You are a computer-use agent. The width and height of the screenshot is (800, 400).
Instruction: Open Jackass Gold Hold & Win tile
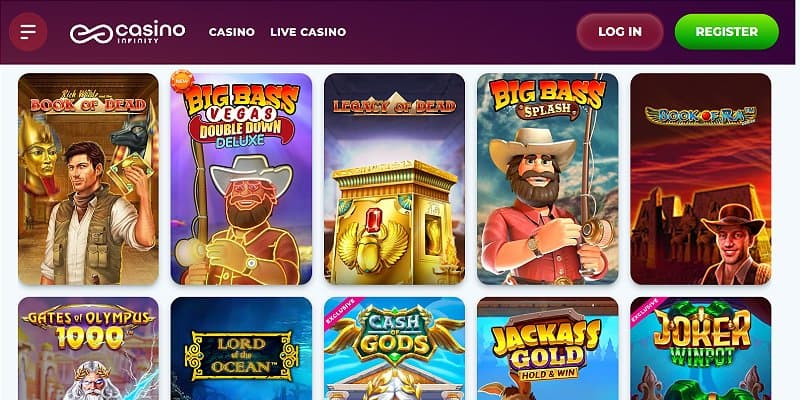point(547,348)
